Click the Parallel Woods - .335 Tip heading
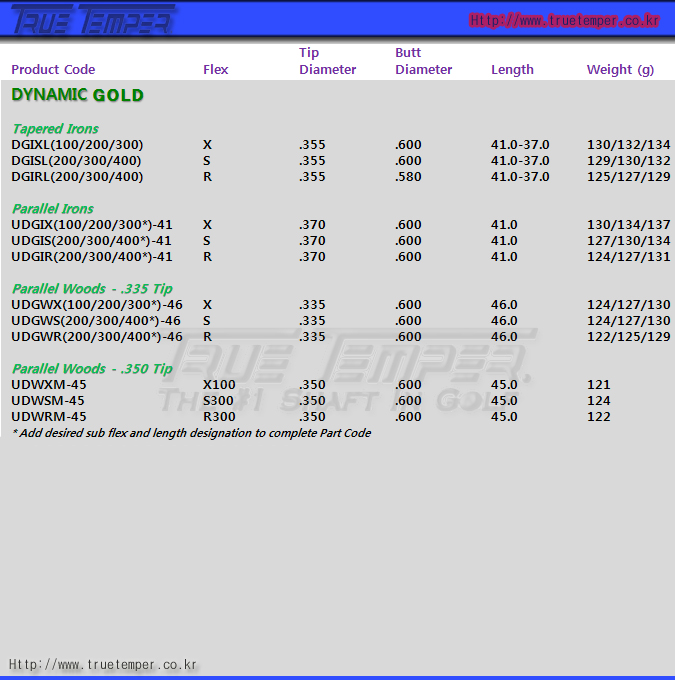 tap(92, 289)
